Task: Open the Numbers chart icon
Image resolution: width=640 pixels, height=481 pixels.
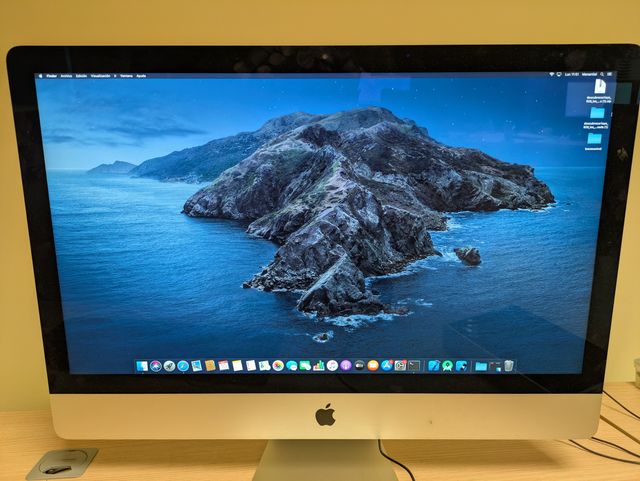Action: pyautogui.click(x=318, y=366)
